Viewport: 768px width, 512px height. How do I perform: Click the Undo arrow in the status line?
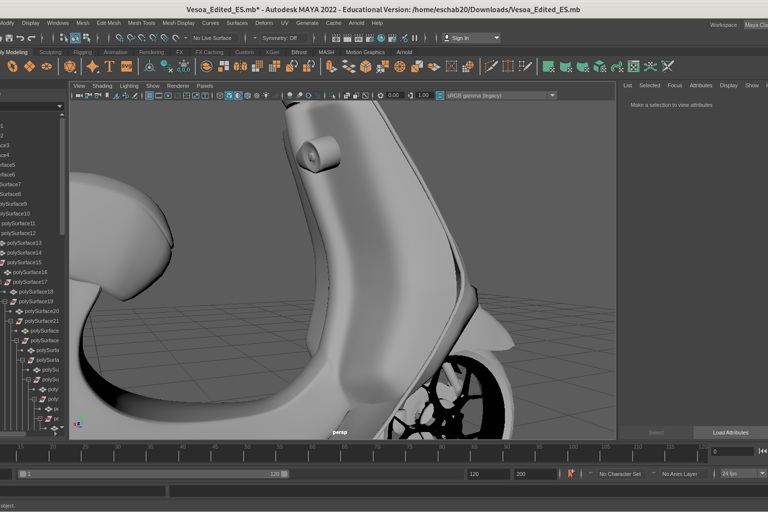pyautogui.click(x=21, y=38)
